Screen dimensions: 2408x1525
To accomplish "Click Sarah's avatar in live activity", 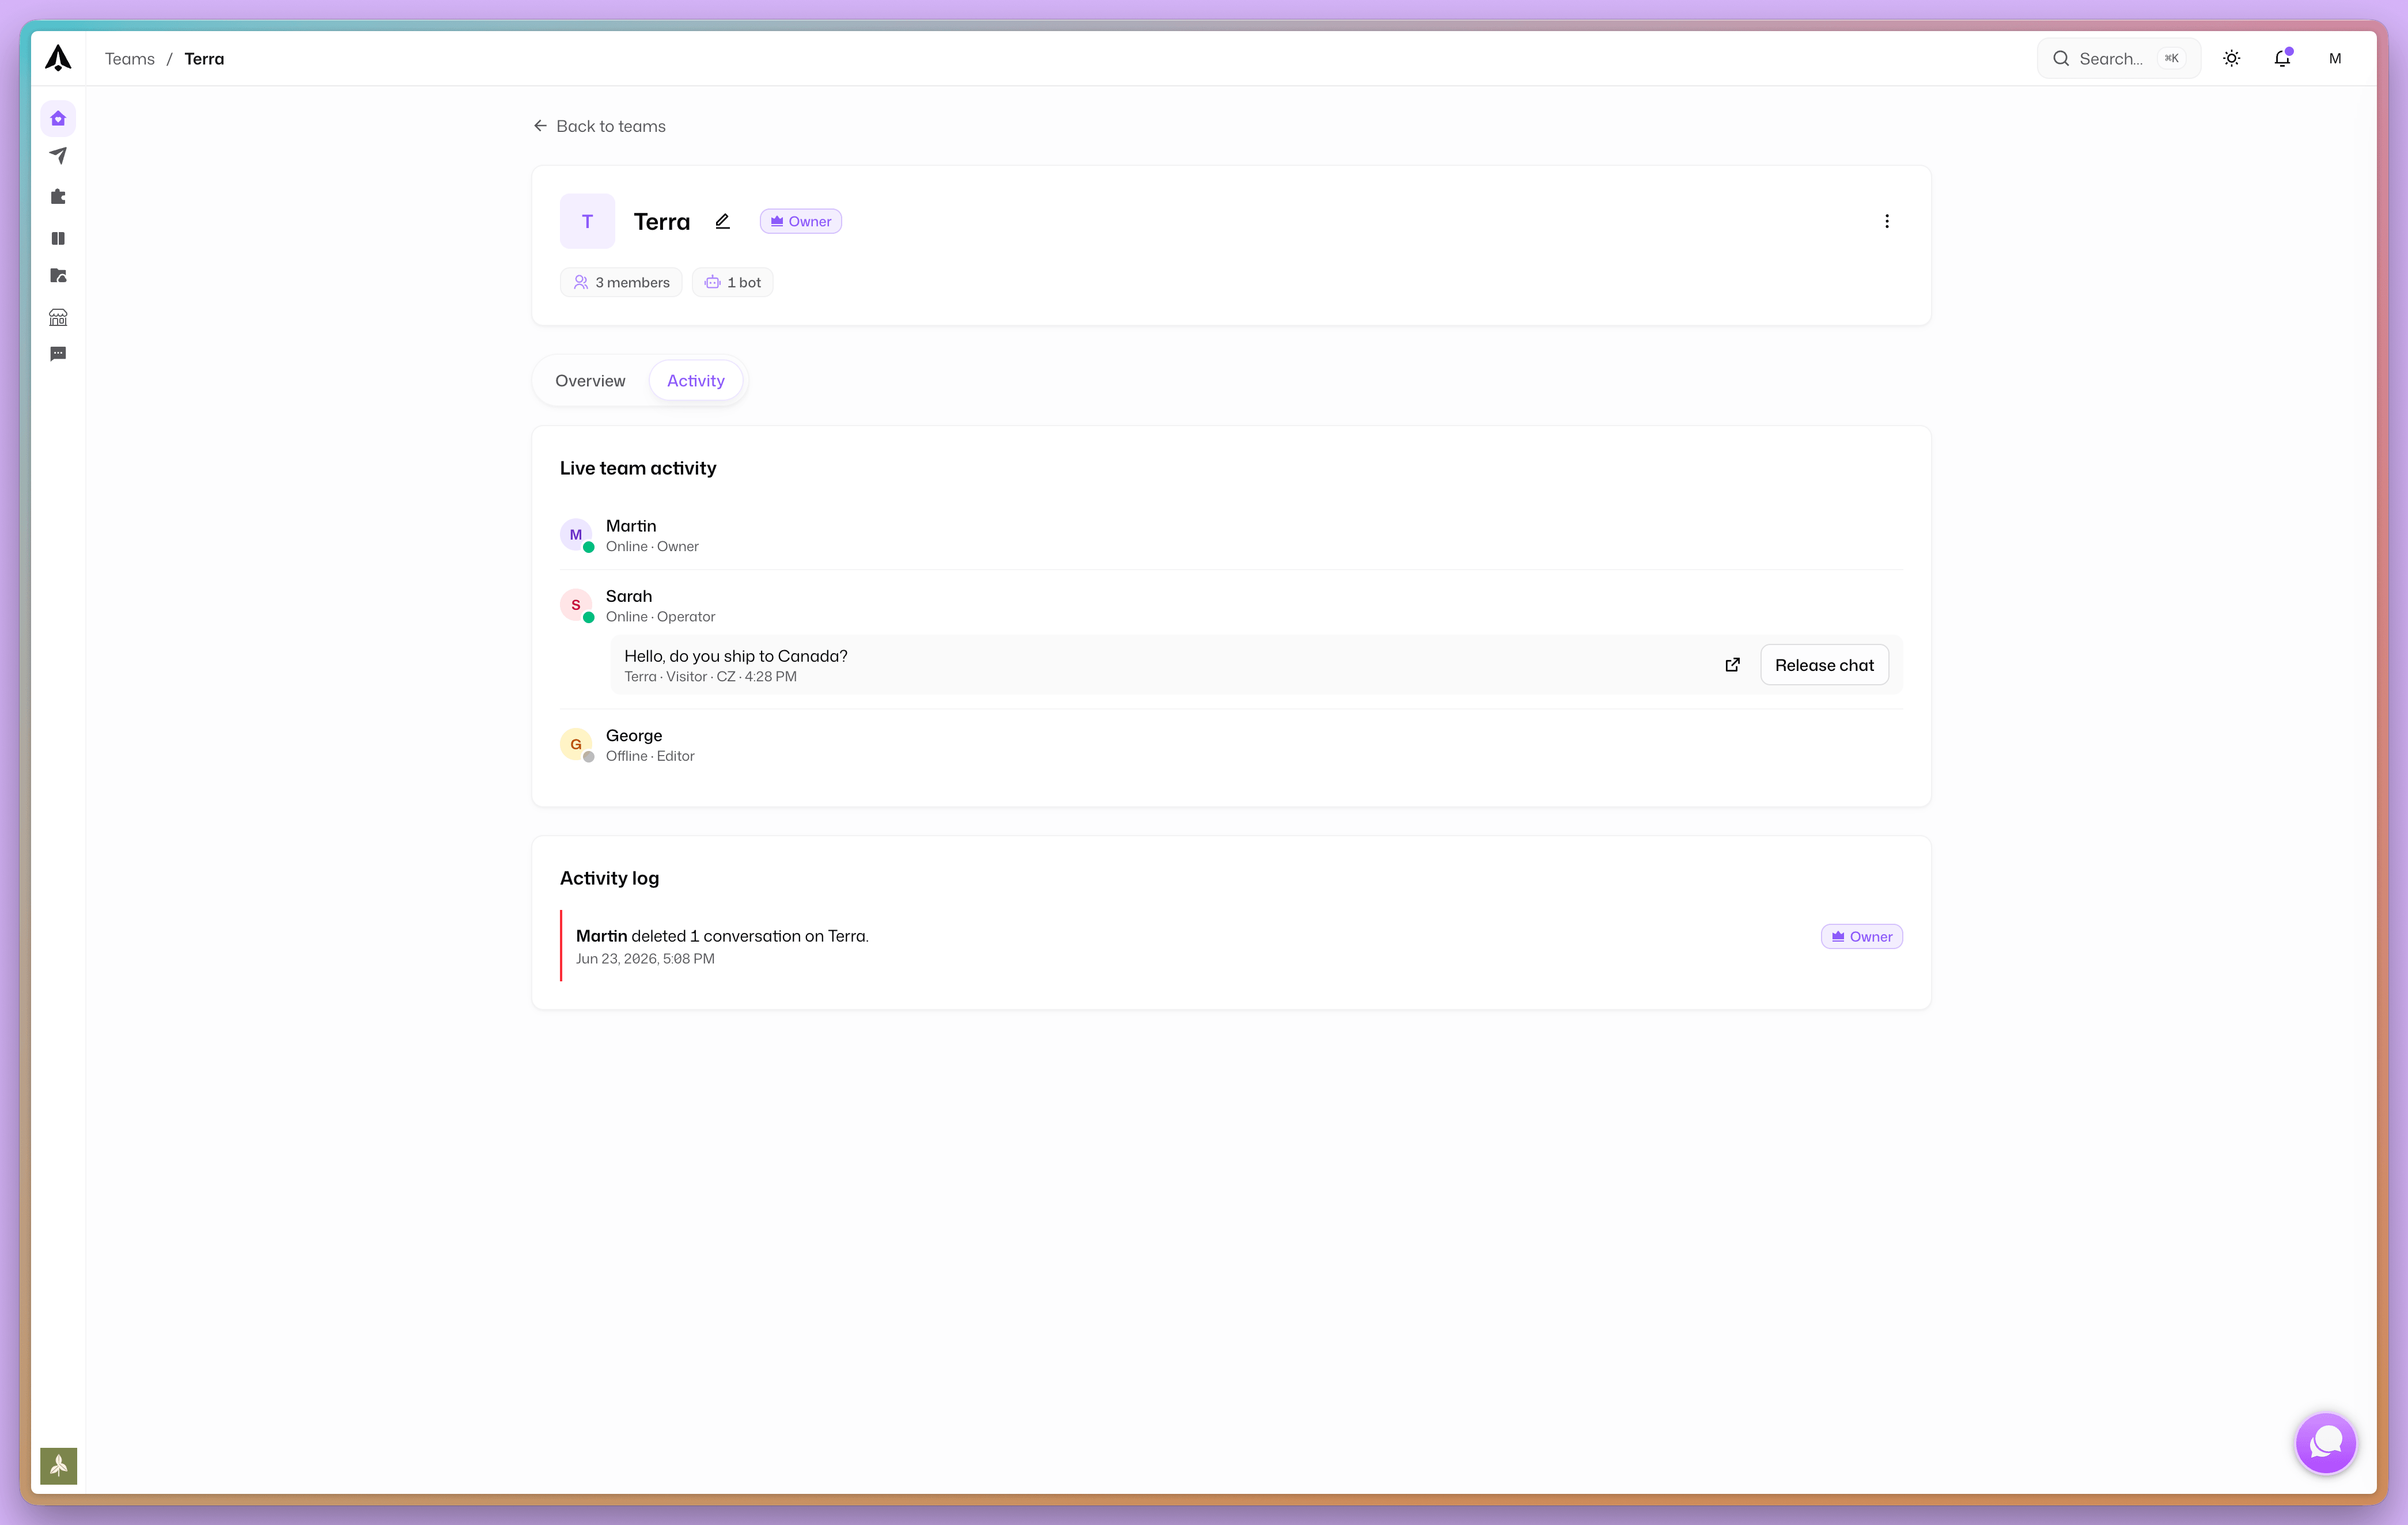I will [x=576, y=605].
